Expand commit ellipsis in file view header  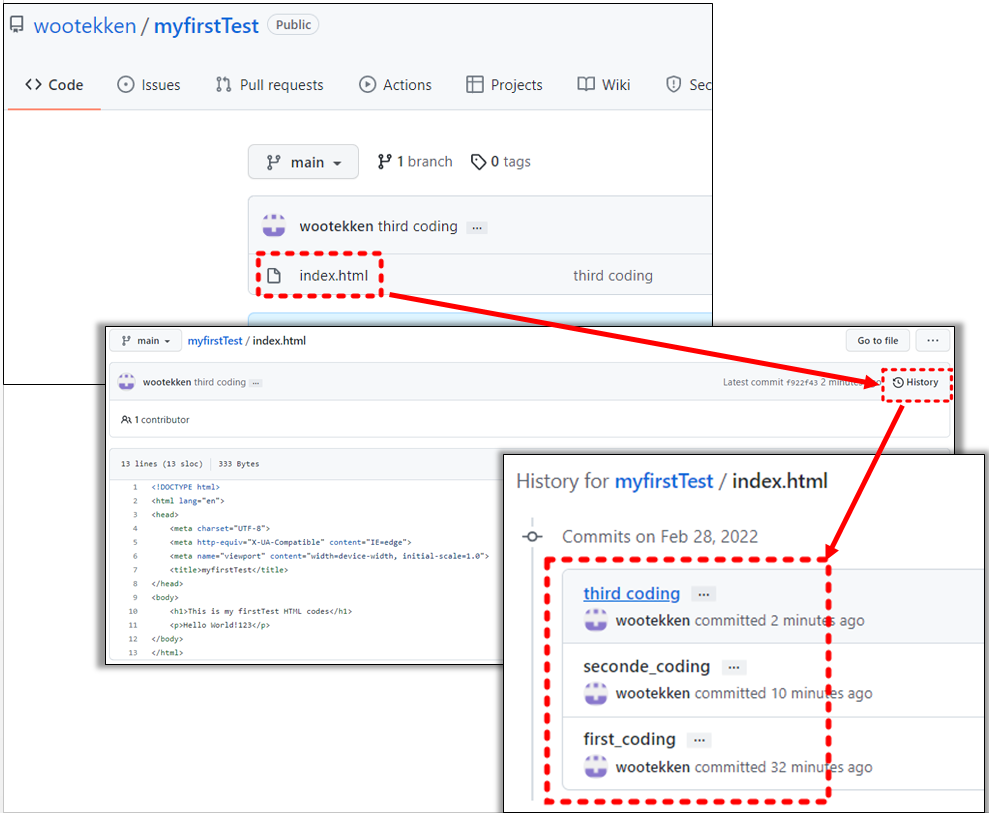[x=255, y=383]
